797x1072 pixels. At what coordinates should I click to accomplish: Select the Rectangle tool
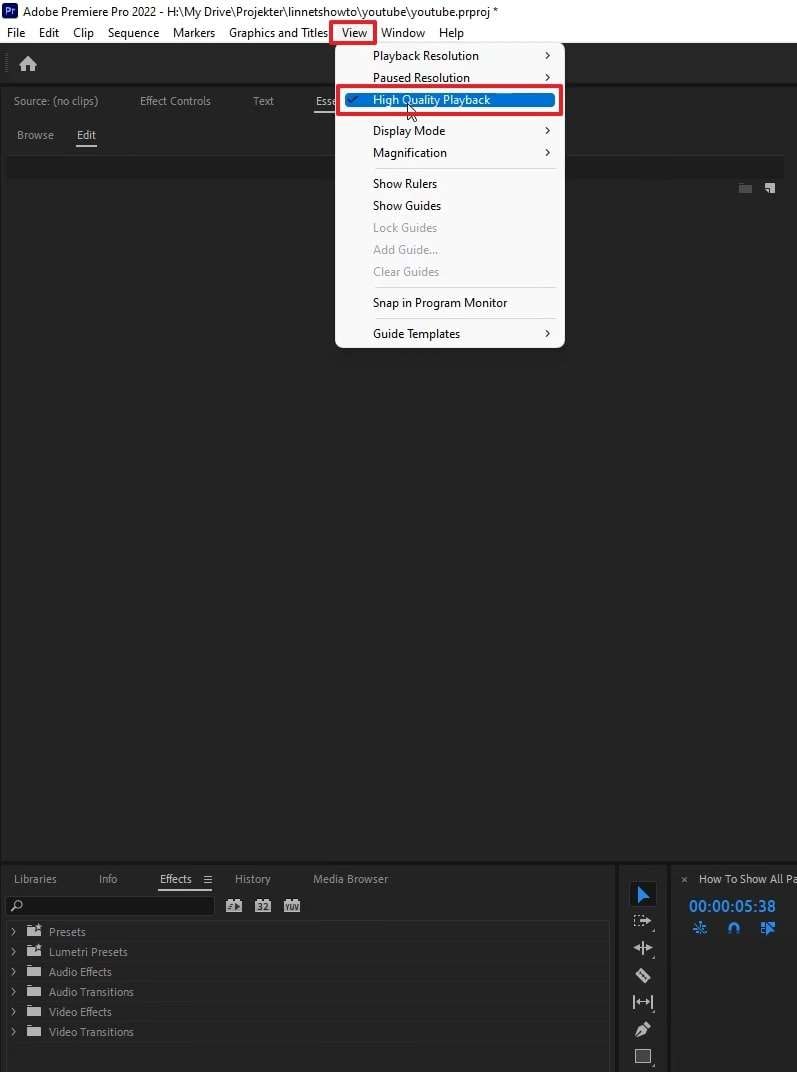tap(643, 1056)
